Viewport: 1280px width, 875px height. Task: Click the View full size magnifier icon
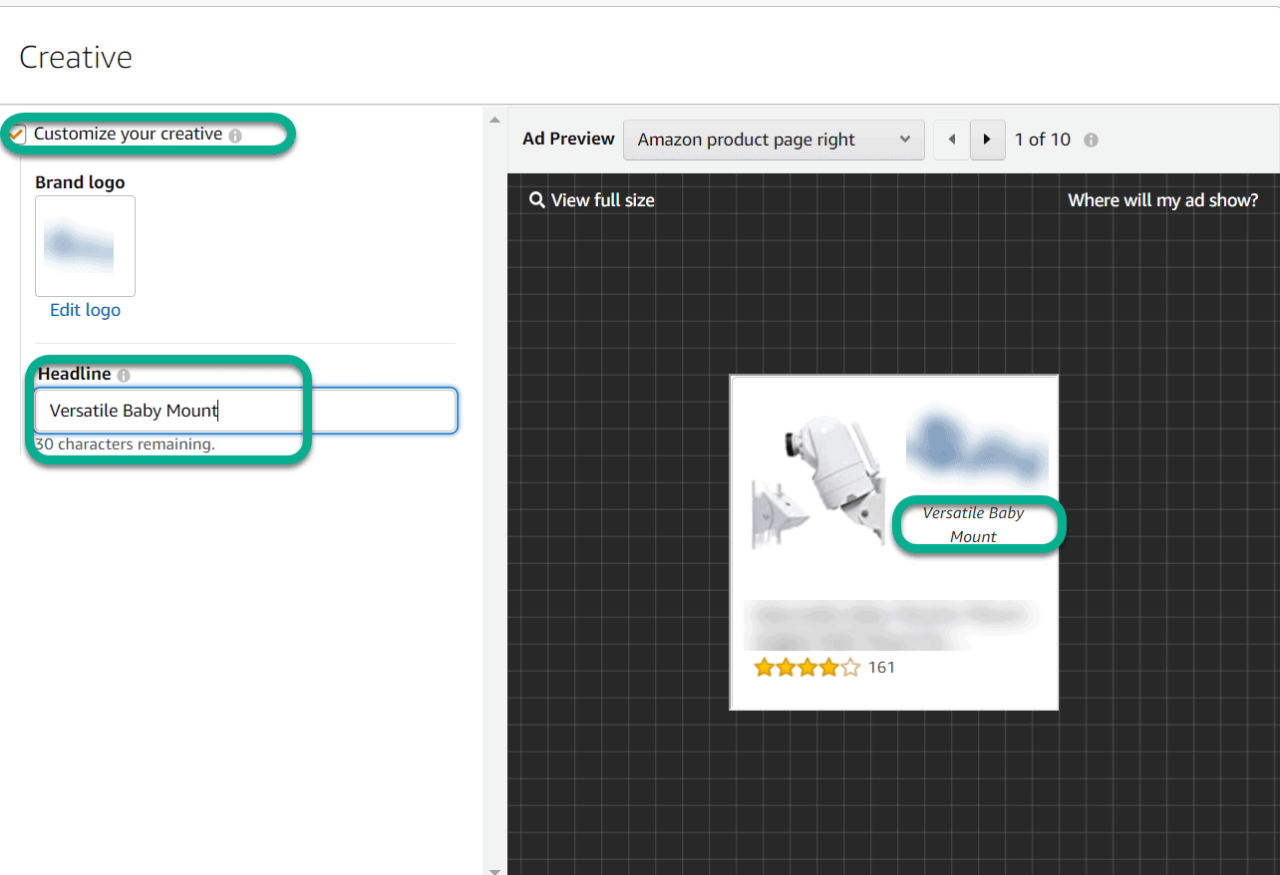[537, 200]
